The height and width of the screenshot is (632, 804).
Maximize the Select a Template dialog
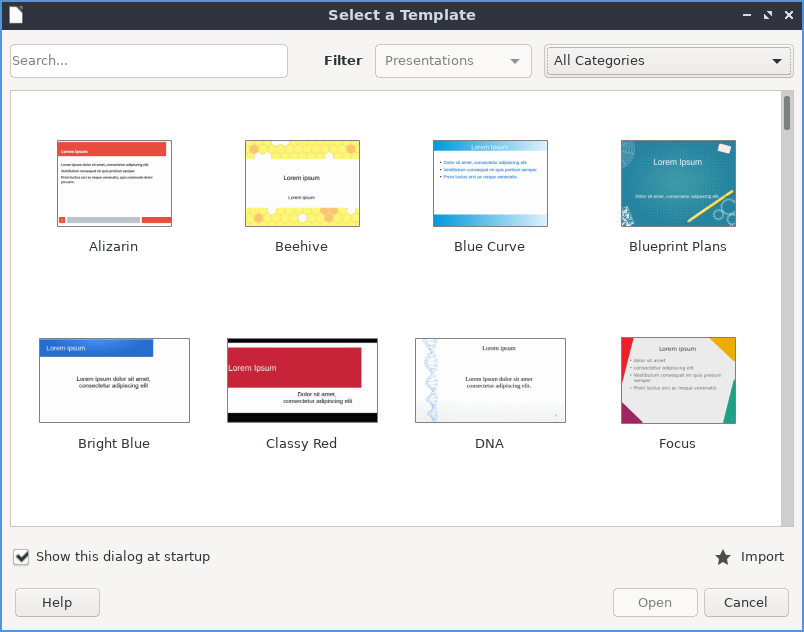tap(768, 15)
